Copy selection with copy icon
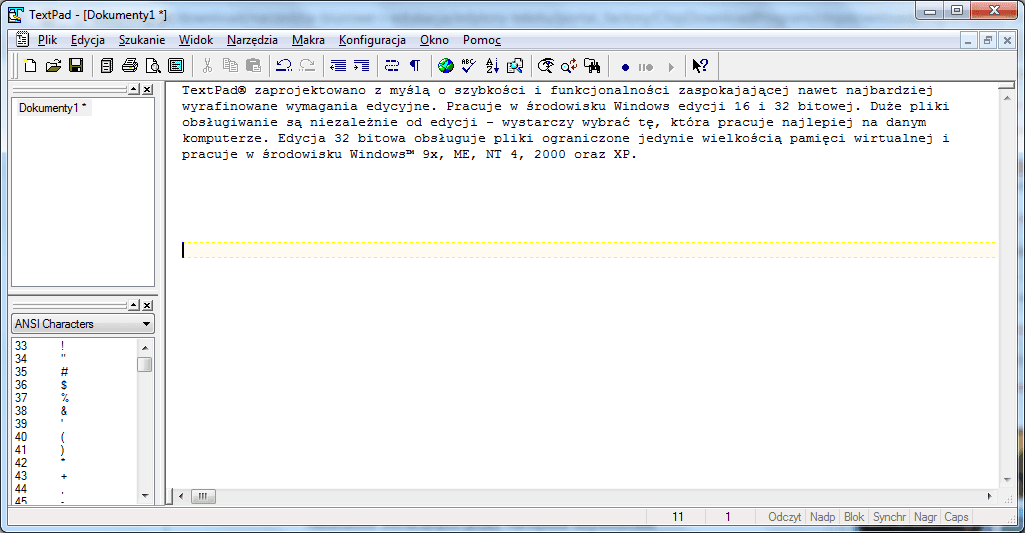1025x533 pixels. click(x=230, y=65)
